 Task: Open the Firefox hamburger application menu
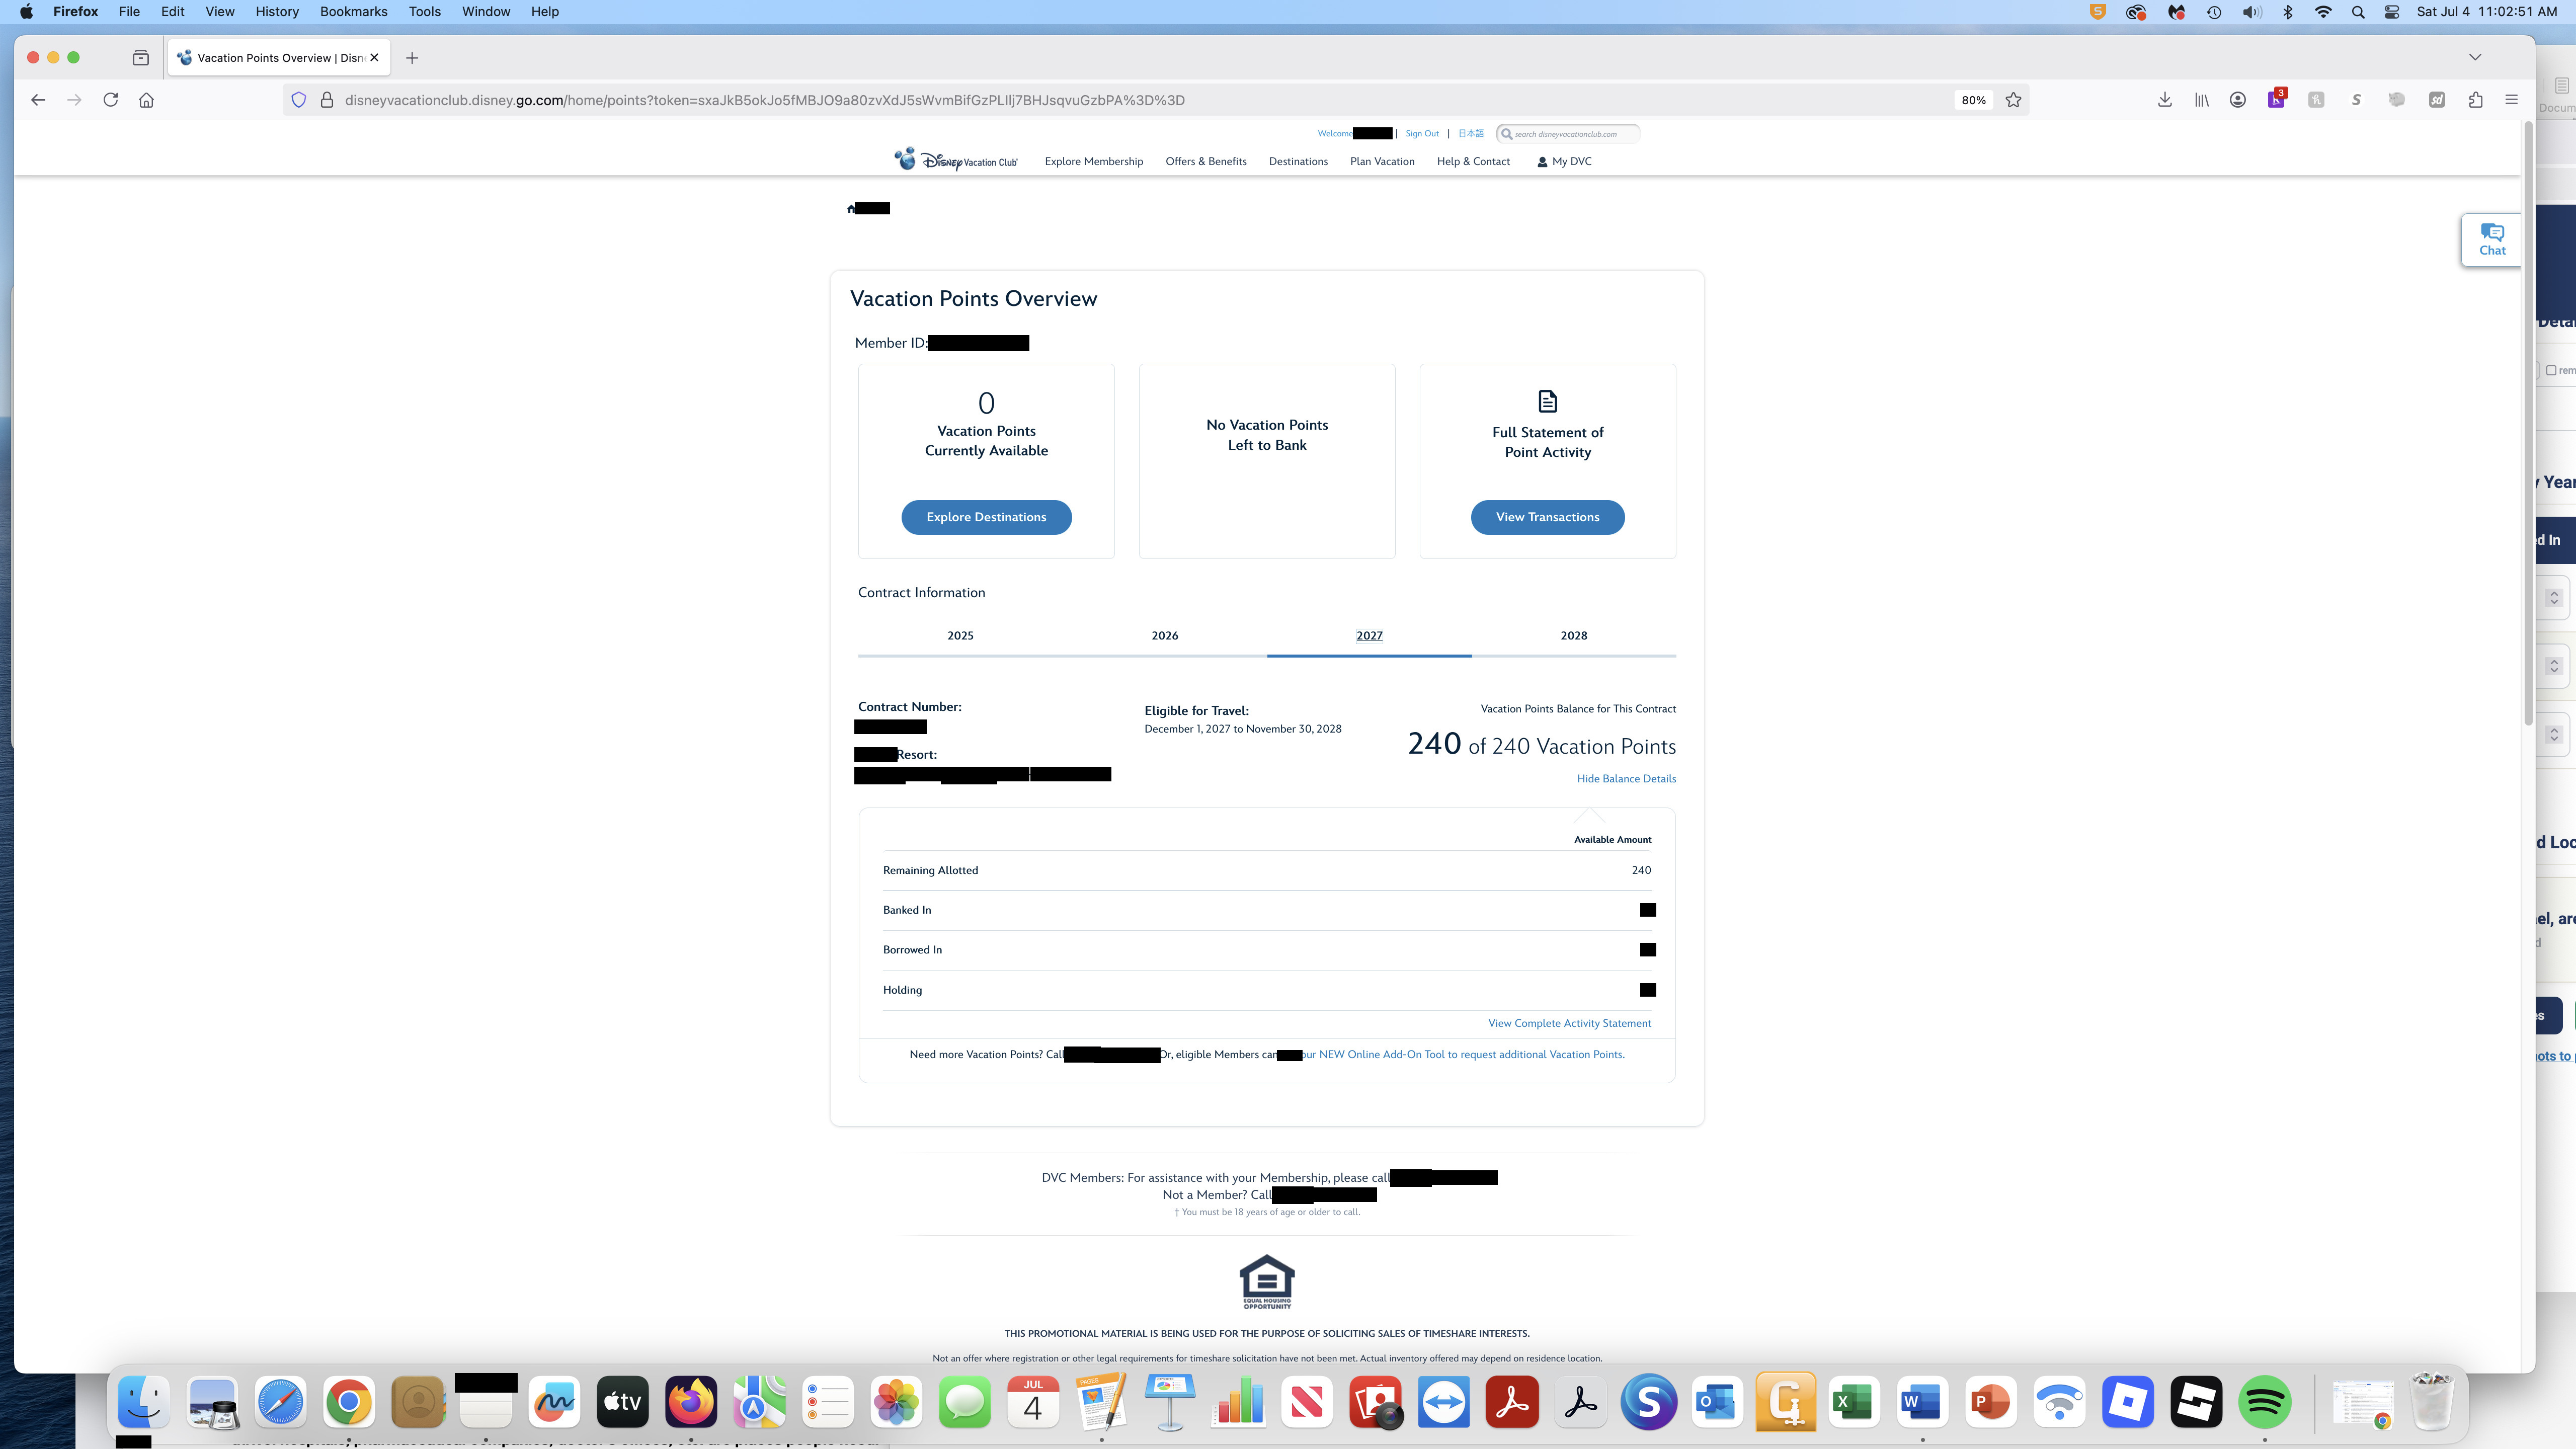point(2511,100)
